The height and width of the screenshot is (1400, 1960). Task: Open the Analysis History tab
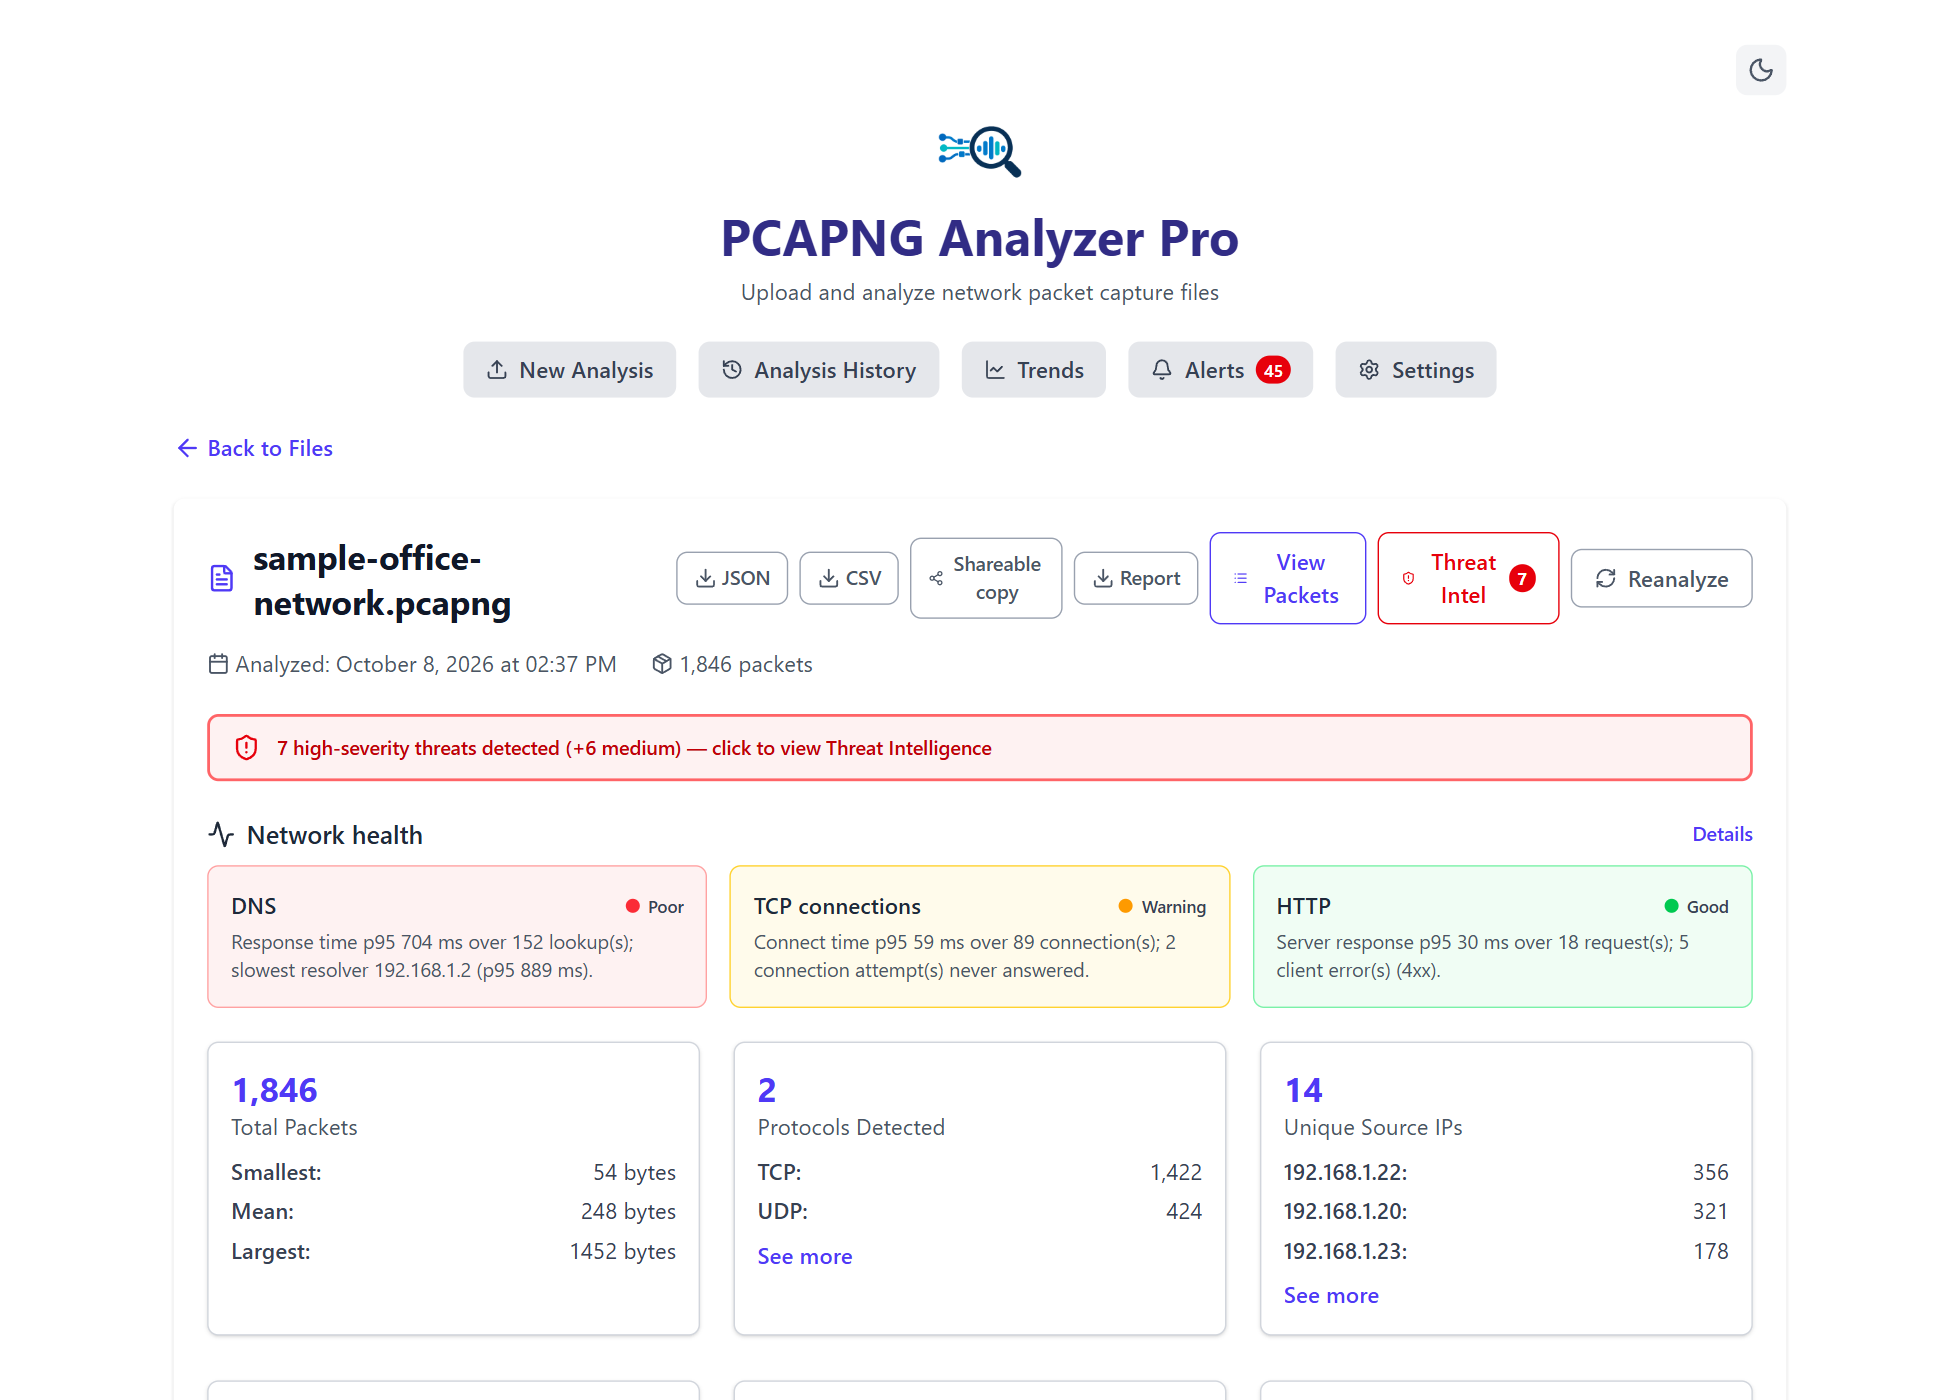[818, 370]
